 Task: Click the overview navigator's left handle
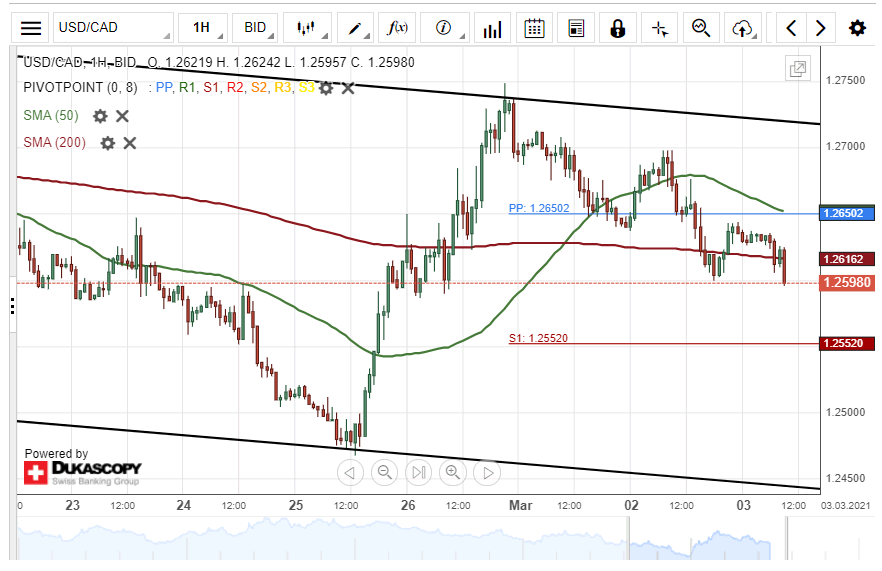point(629,538)
